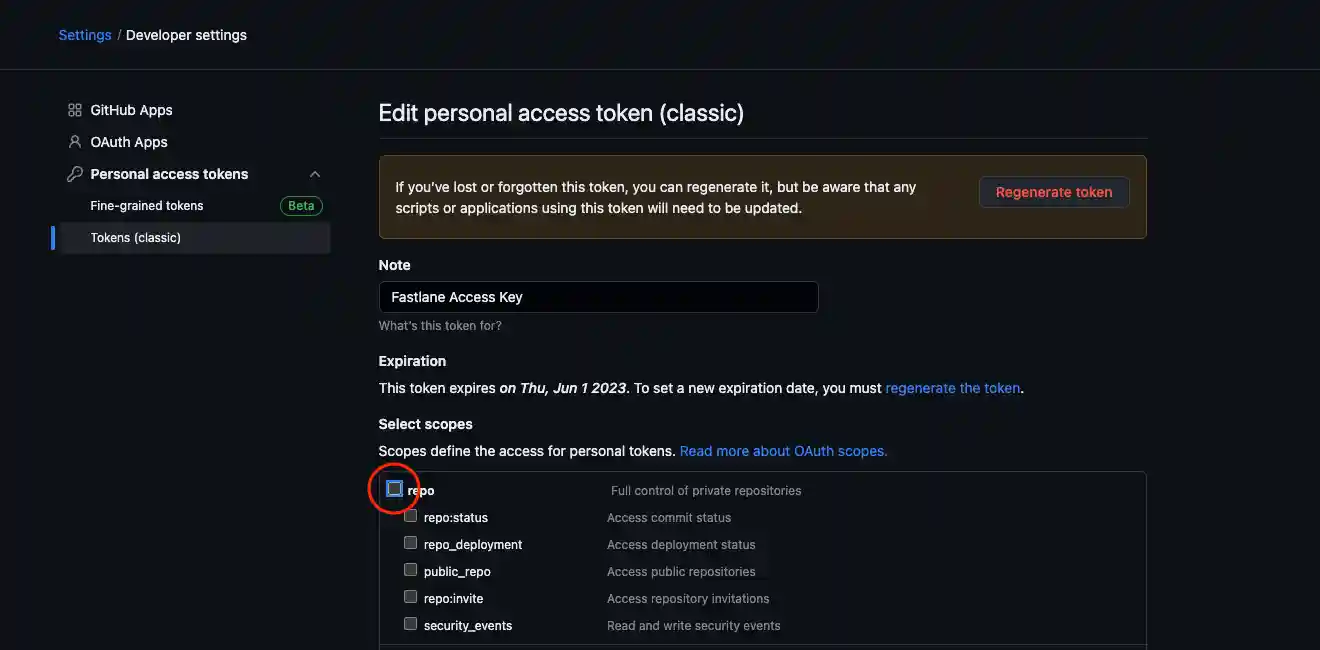Open Read more about OAuth scopes
The height and width of the screenshot is (650, 1320).
tap(782, 450)
